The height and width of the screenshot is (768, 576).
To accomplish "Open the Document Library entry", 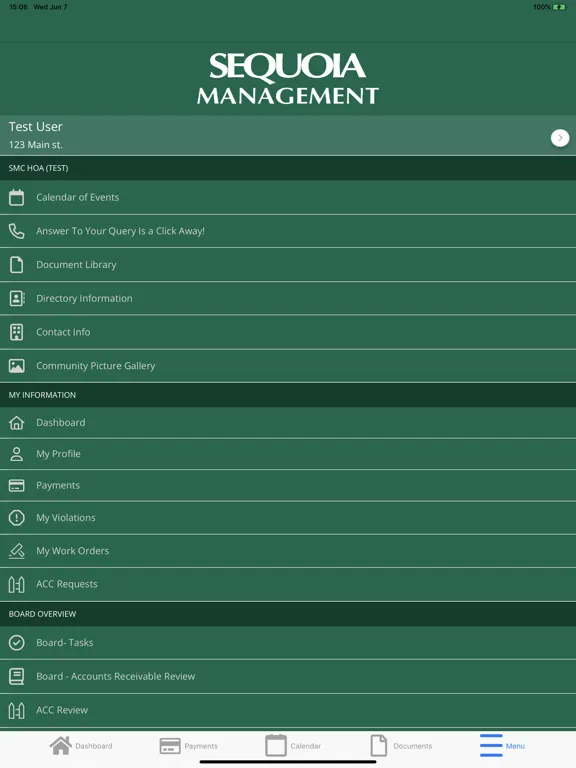I will coord(288,264).
